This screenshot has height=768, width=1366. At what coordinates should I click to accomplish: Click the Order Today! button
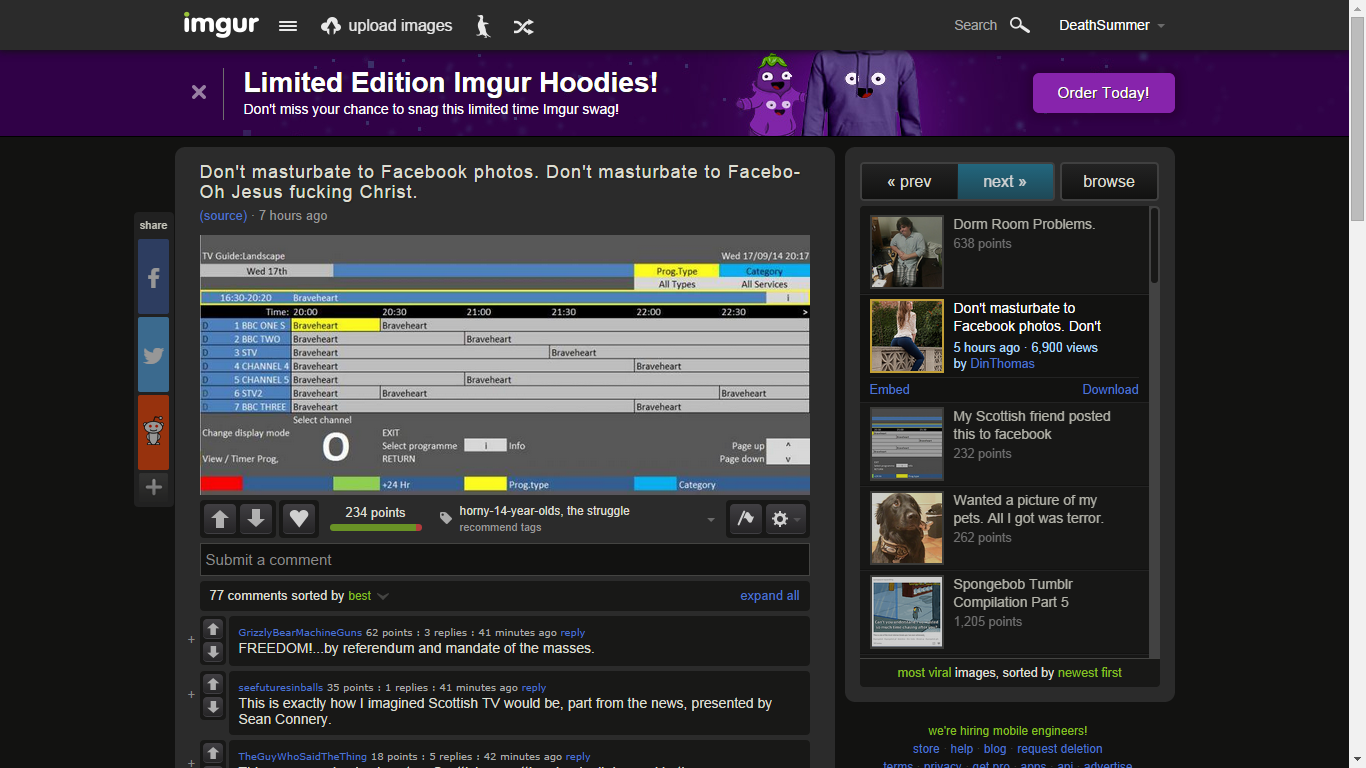pyautogui.click(x=1103, y=93)
